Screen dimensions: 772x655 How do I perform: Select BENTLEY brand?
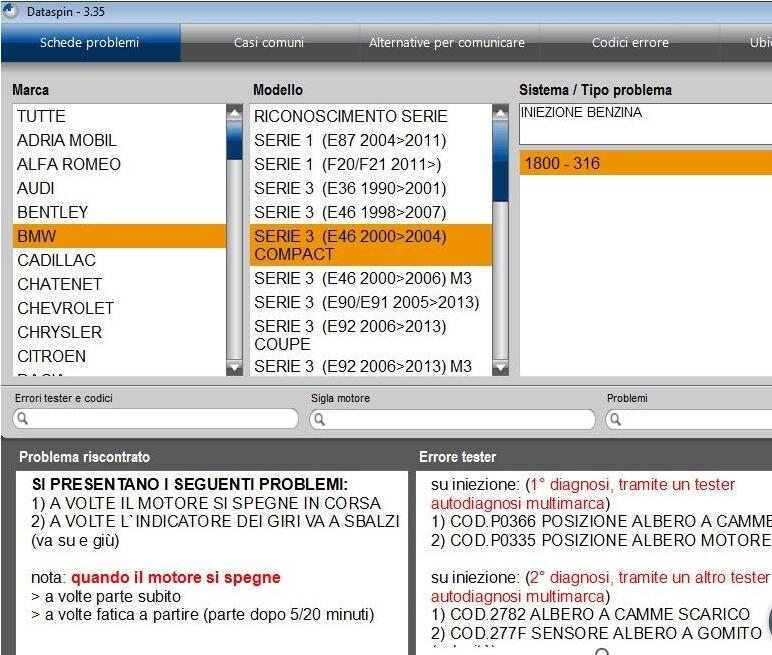(x=119, y=212)
